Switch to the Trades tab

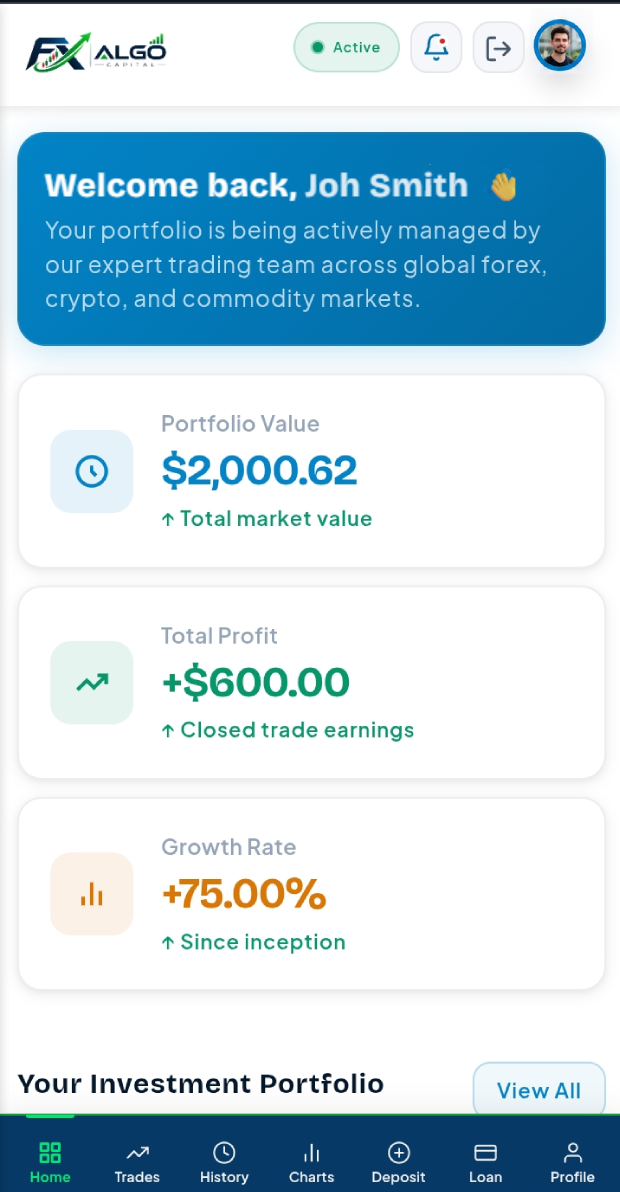(x=137, y=1162)
